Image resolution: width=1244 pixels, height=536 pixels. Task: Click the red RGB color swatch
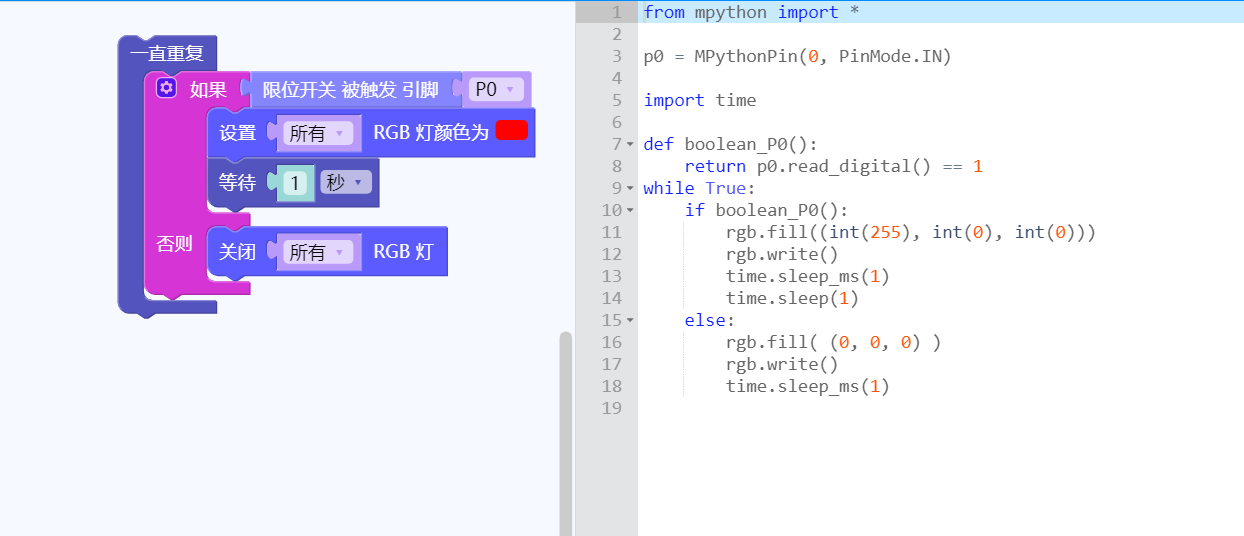[x=511, y=131]
